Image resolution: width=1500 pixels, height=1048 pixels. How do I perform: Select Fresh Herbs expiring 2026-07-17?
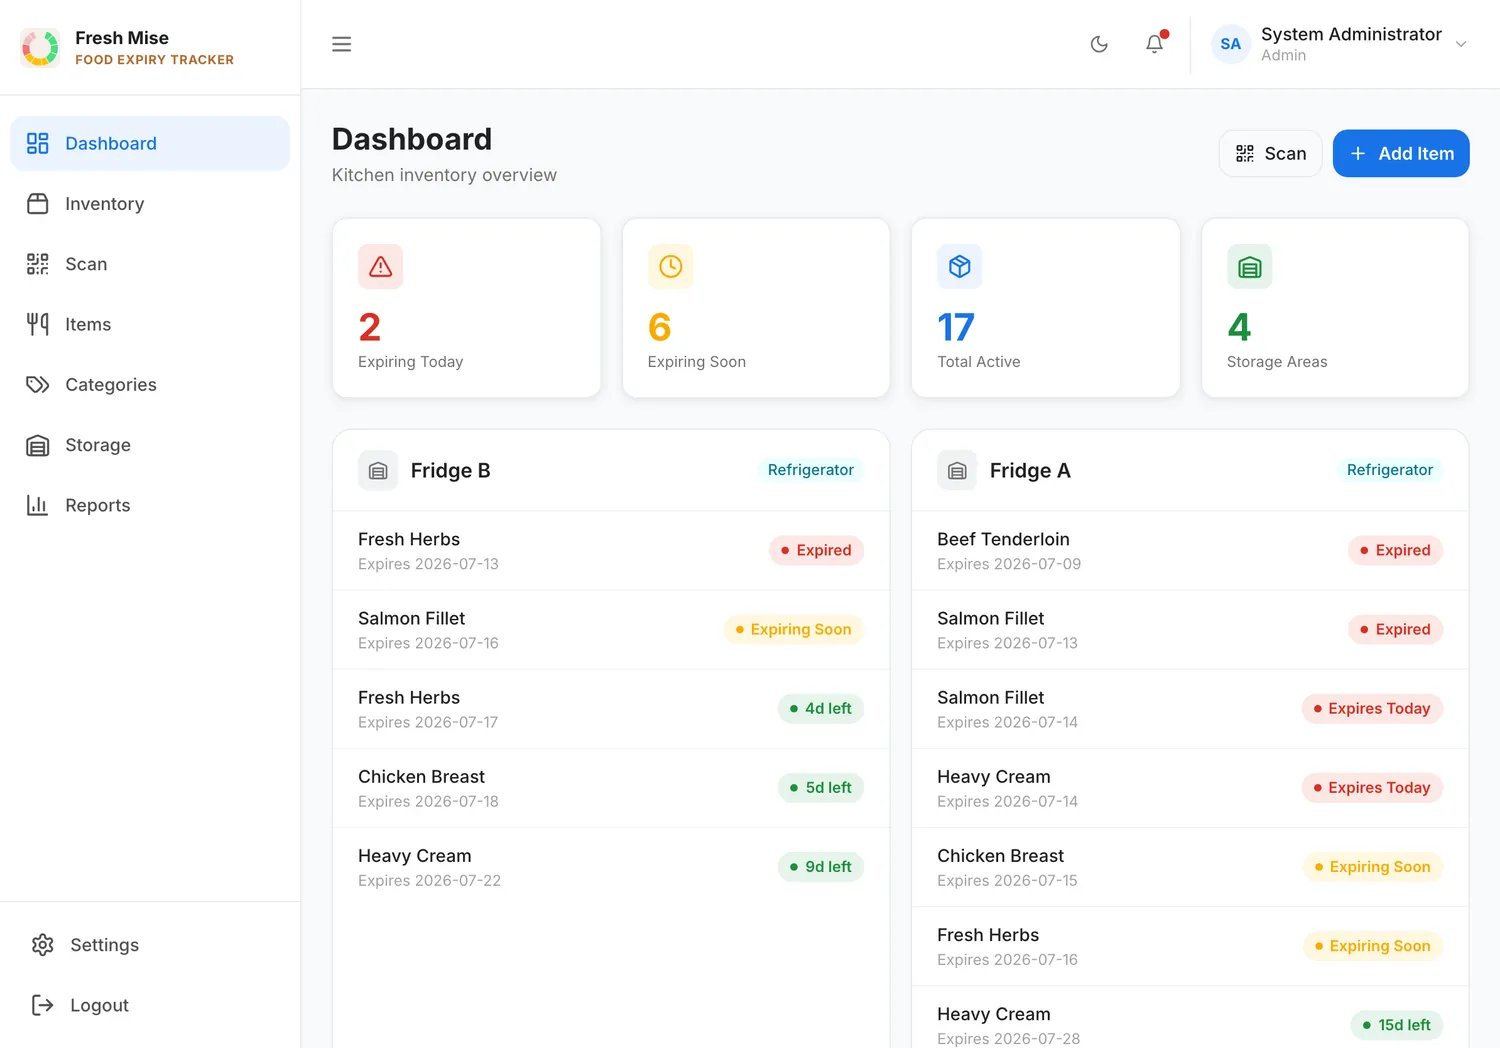611,709
